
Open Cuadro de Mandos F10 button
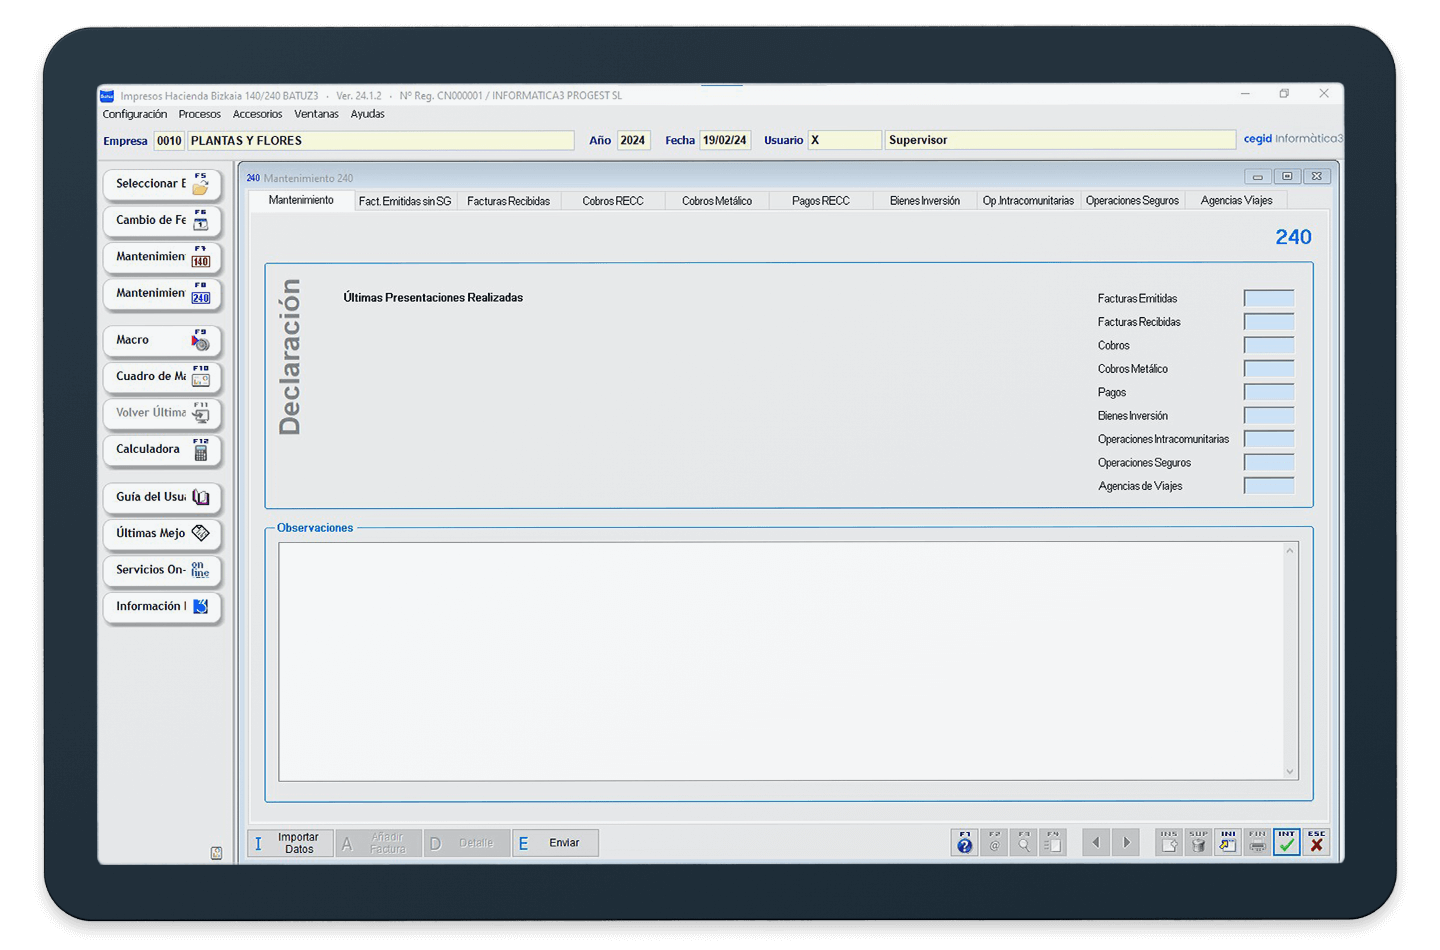point(162,377)
